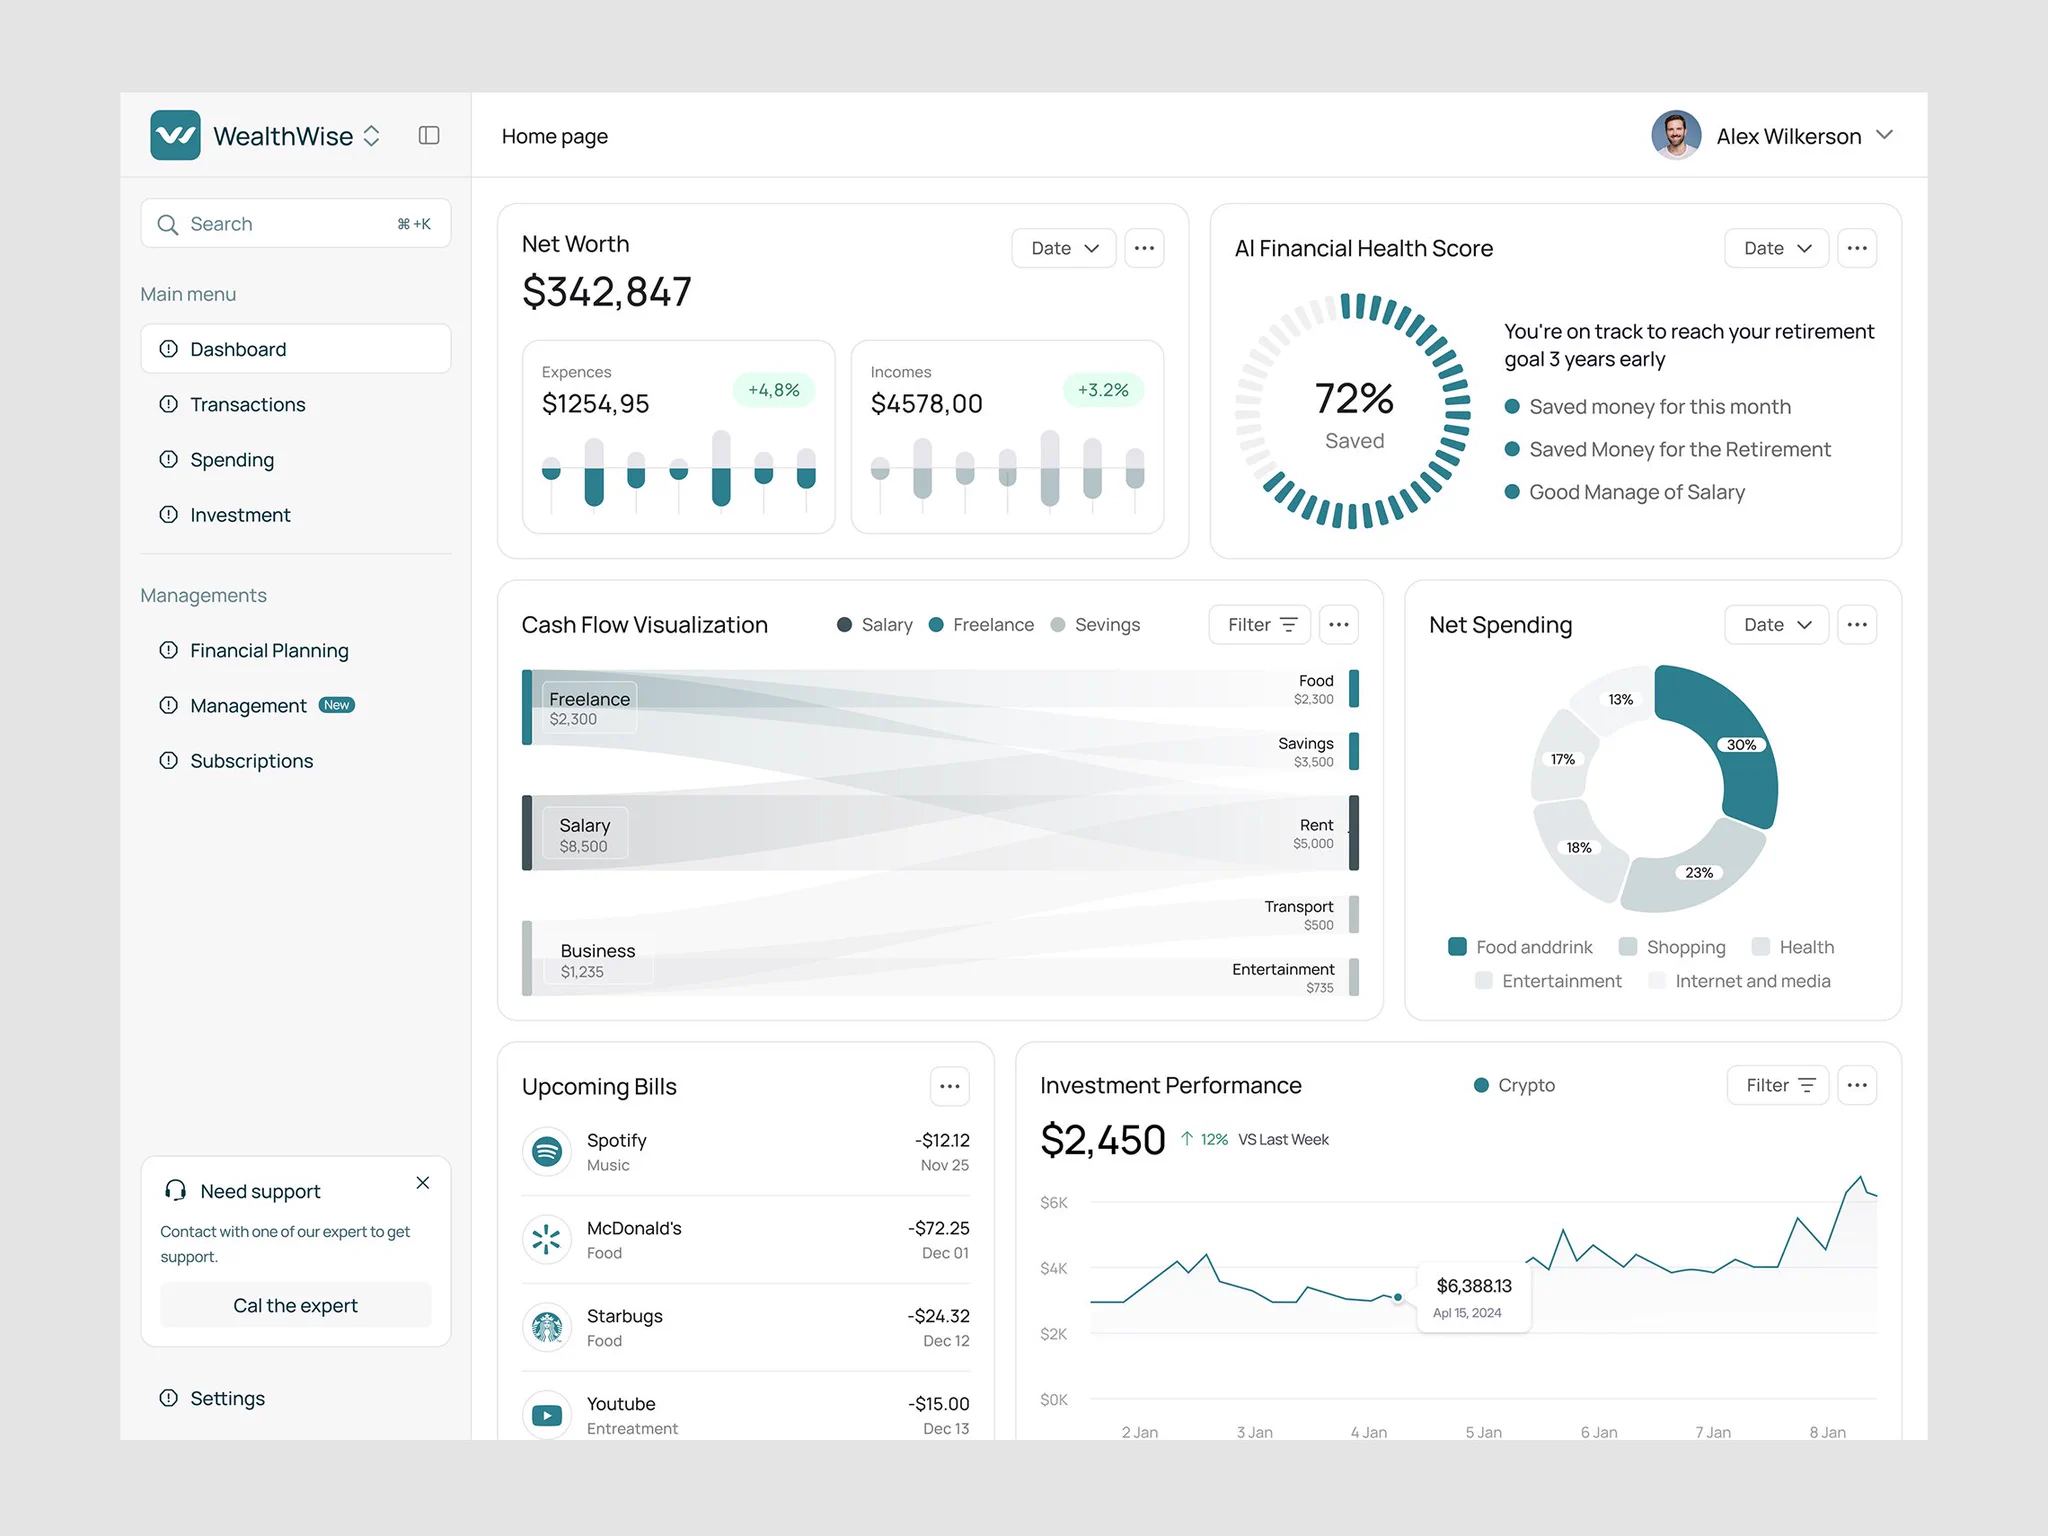2048x1536 pixels.
Task: Collapse the sidebar panel icon
Action: tap(429, 135)
